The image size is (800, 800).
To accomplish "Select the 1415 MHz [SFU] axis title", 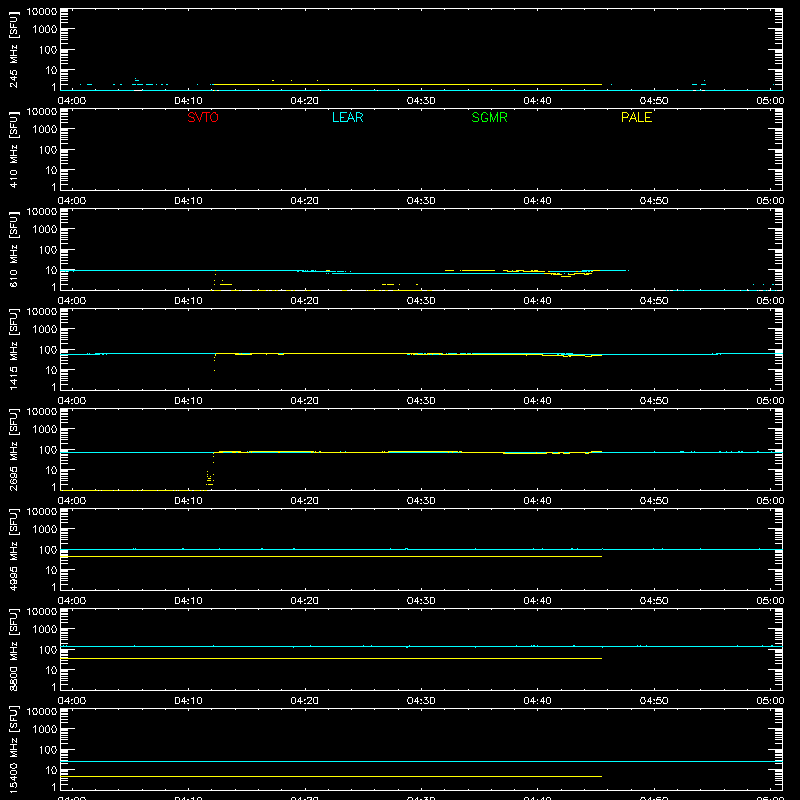I will [x=14, y=349].
